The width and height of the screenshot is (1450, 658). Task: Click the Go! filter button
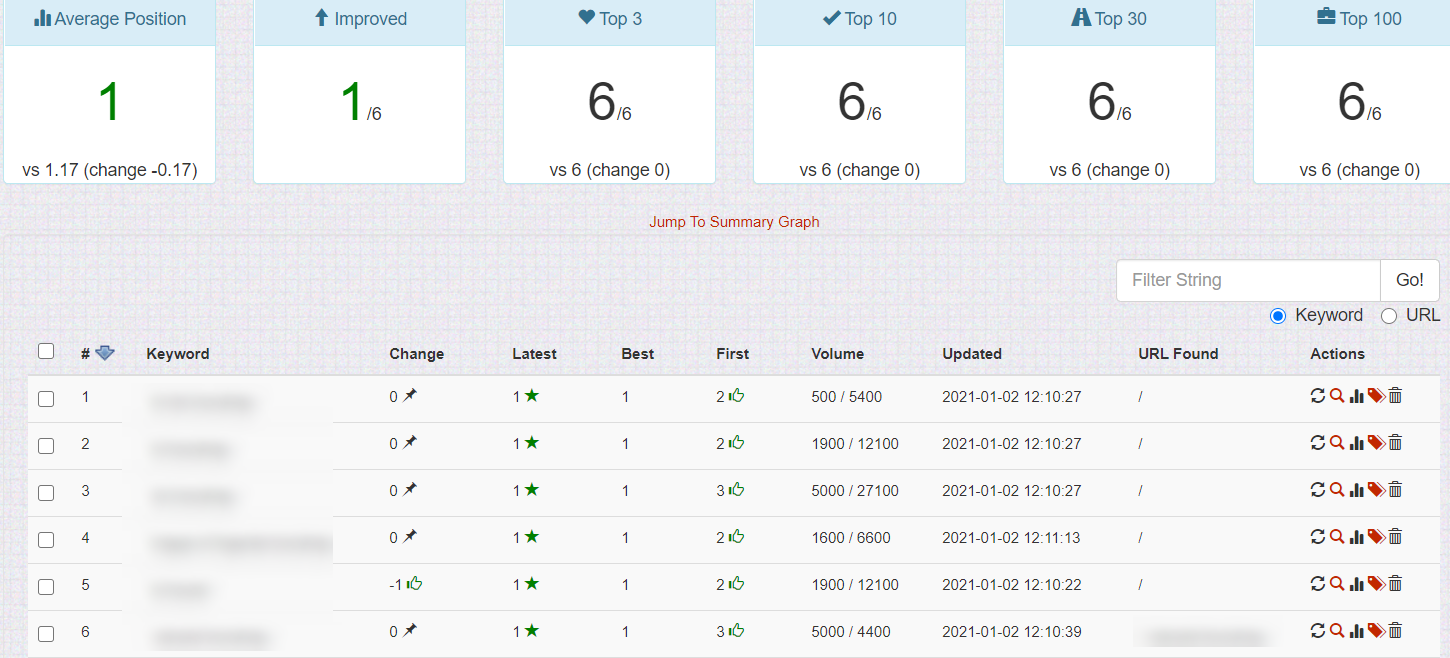(1410, 280)
